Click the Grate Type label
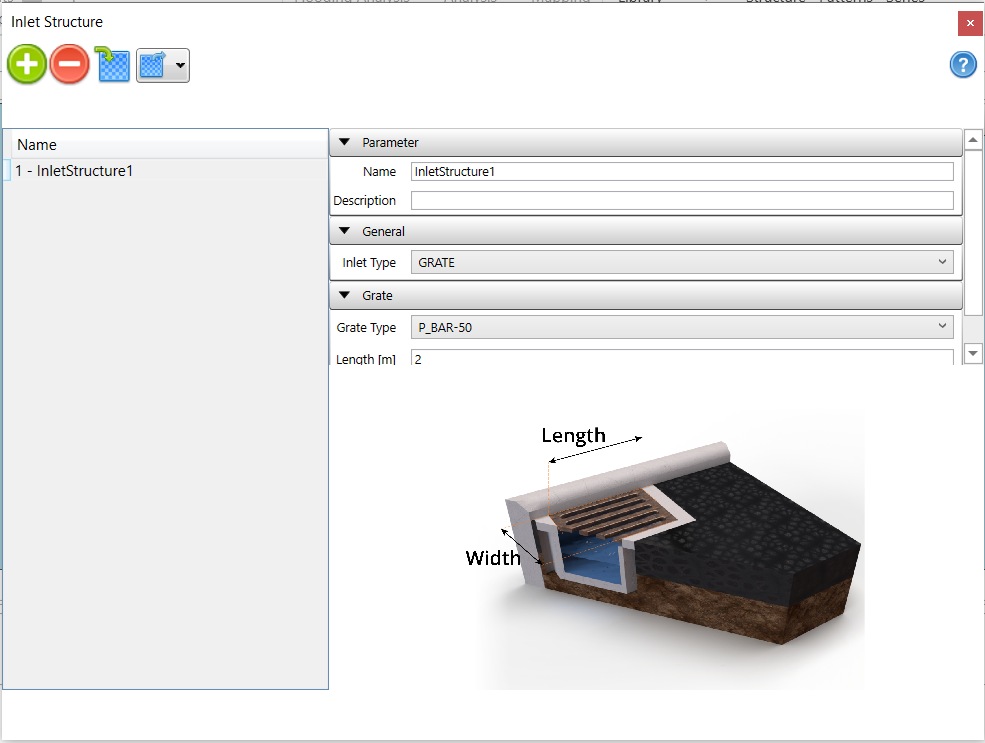The width and height of the screenshot is (985, 743). tap(366, 328)
